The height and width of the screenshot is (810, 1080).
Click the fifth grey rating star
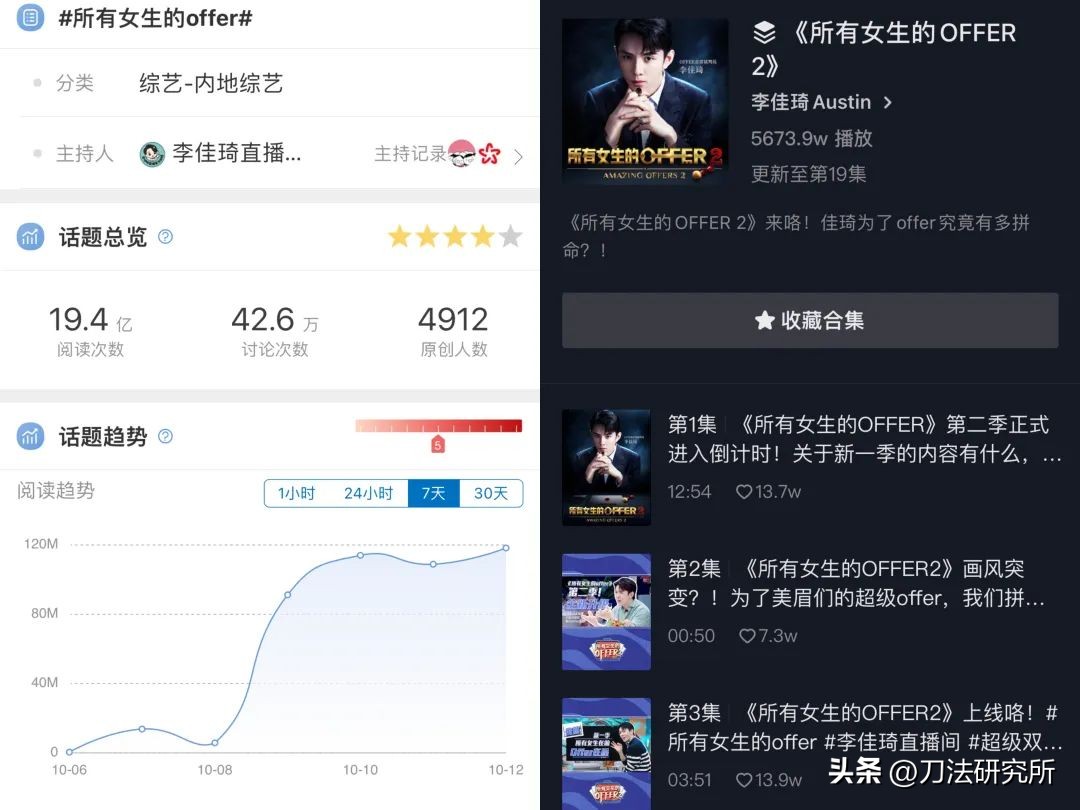point(510,236)
